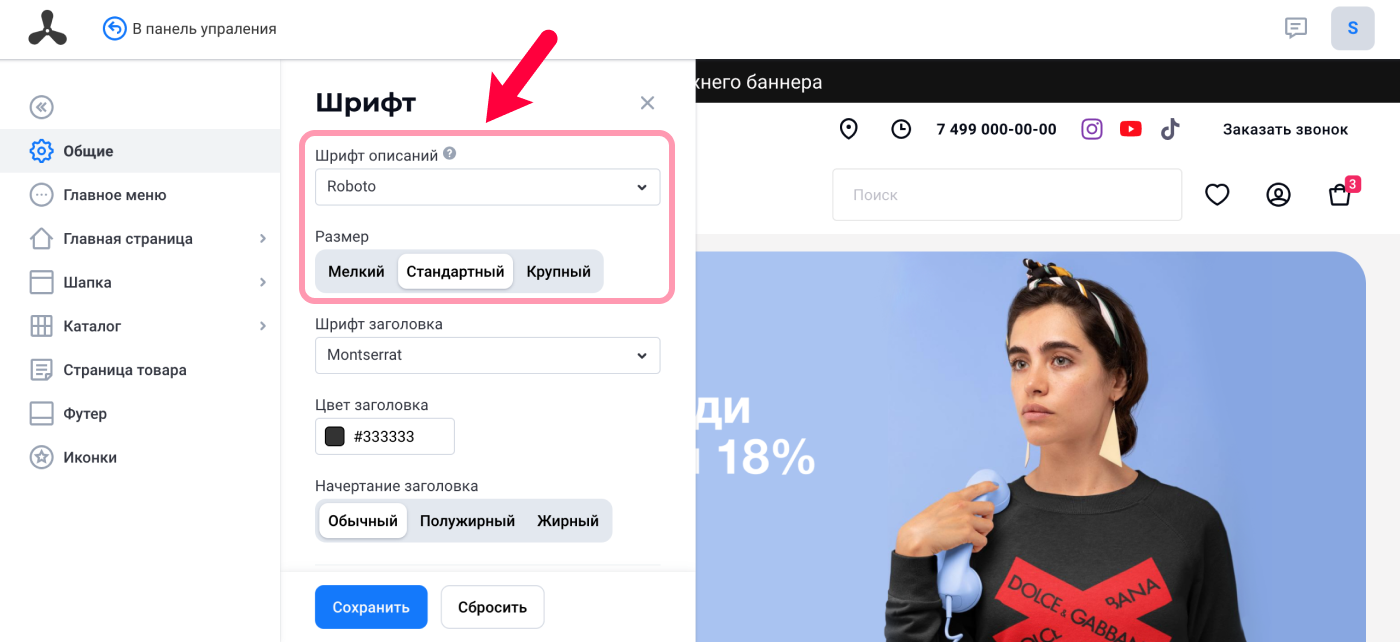The image size is (1400, 642).
Task: Choose Полужирный heading weight
Action: [x=467, y=521]
